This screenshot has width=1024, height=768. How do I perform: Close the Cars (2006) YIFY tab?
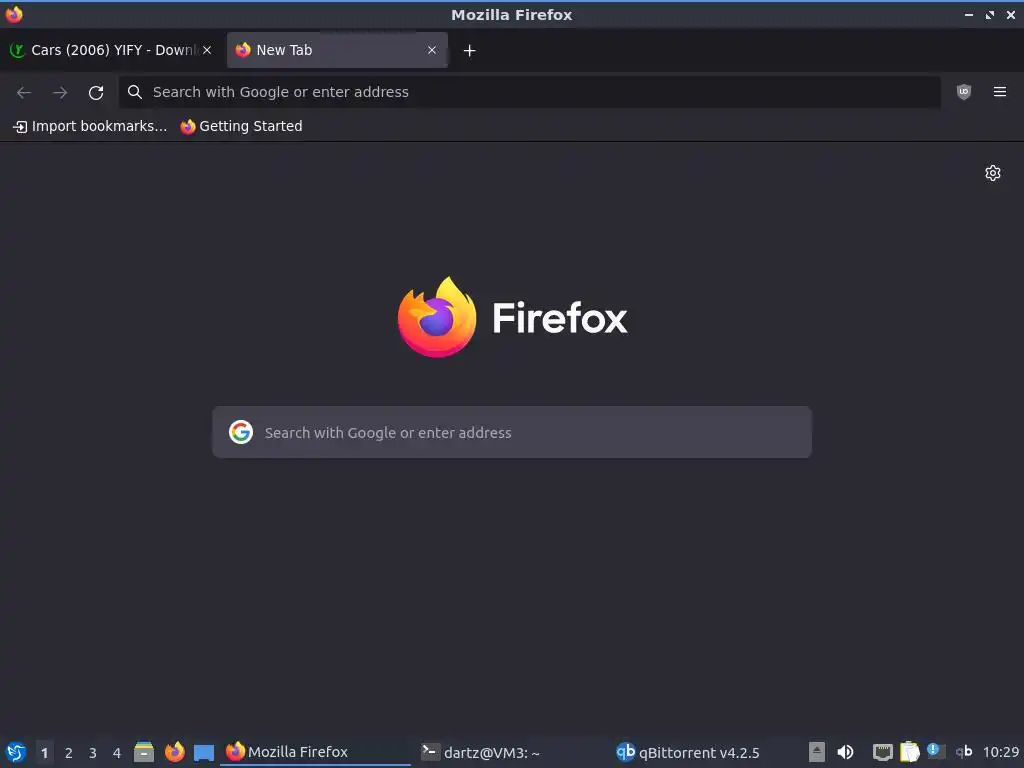(x=207, y=50)
